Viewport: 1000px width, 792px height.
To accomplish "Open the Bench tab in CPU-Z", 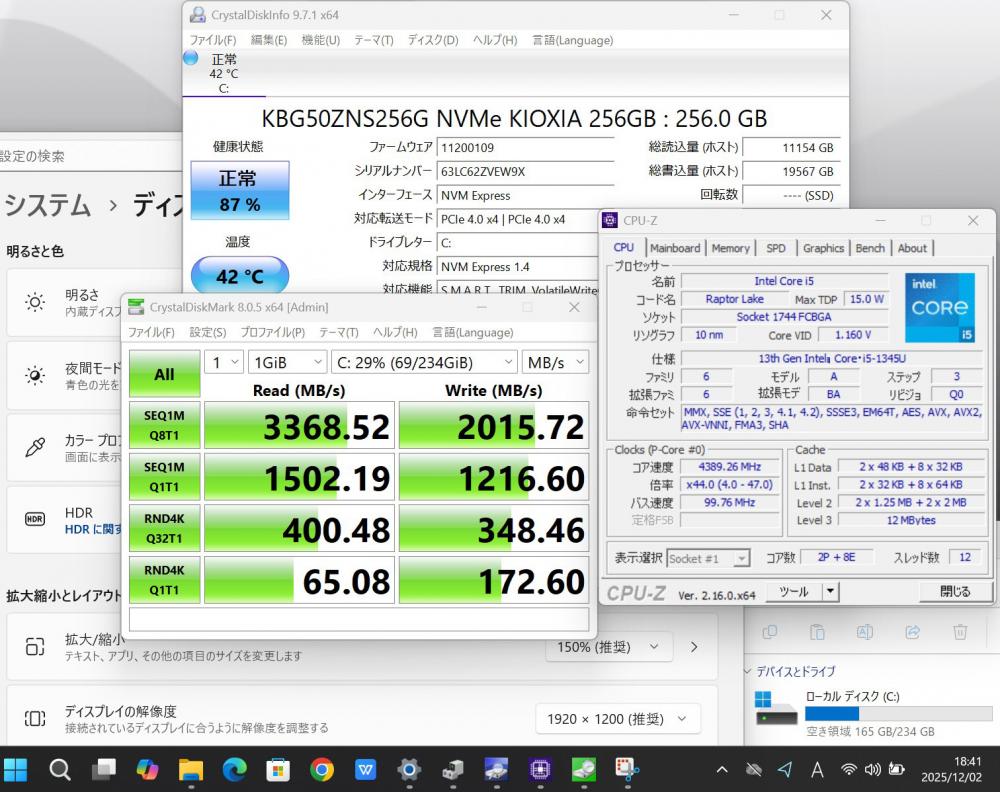I will pyautogui.click(x=870, y=248).
